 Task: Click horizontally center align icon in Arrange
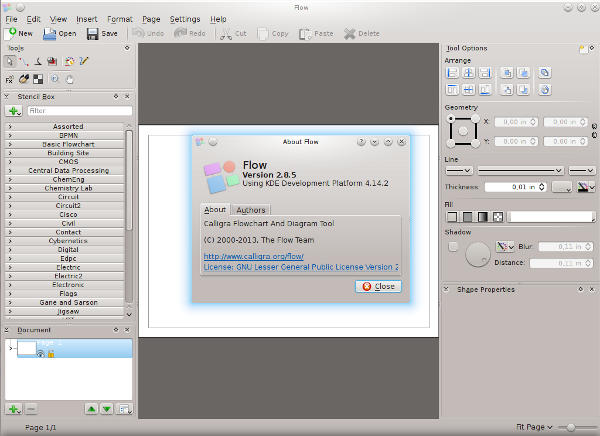[x=469, y=73]
